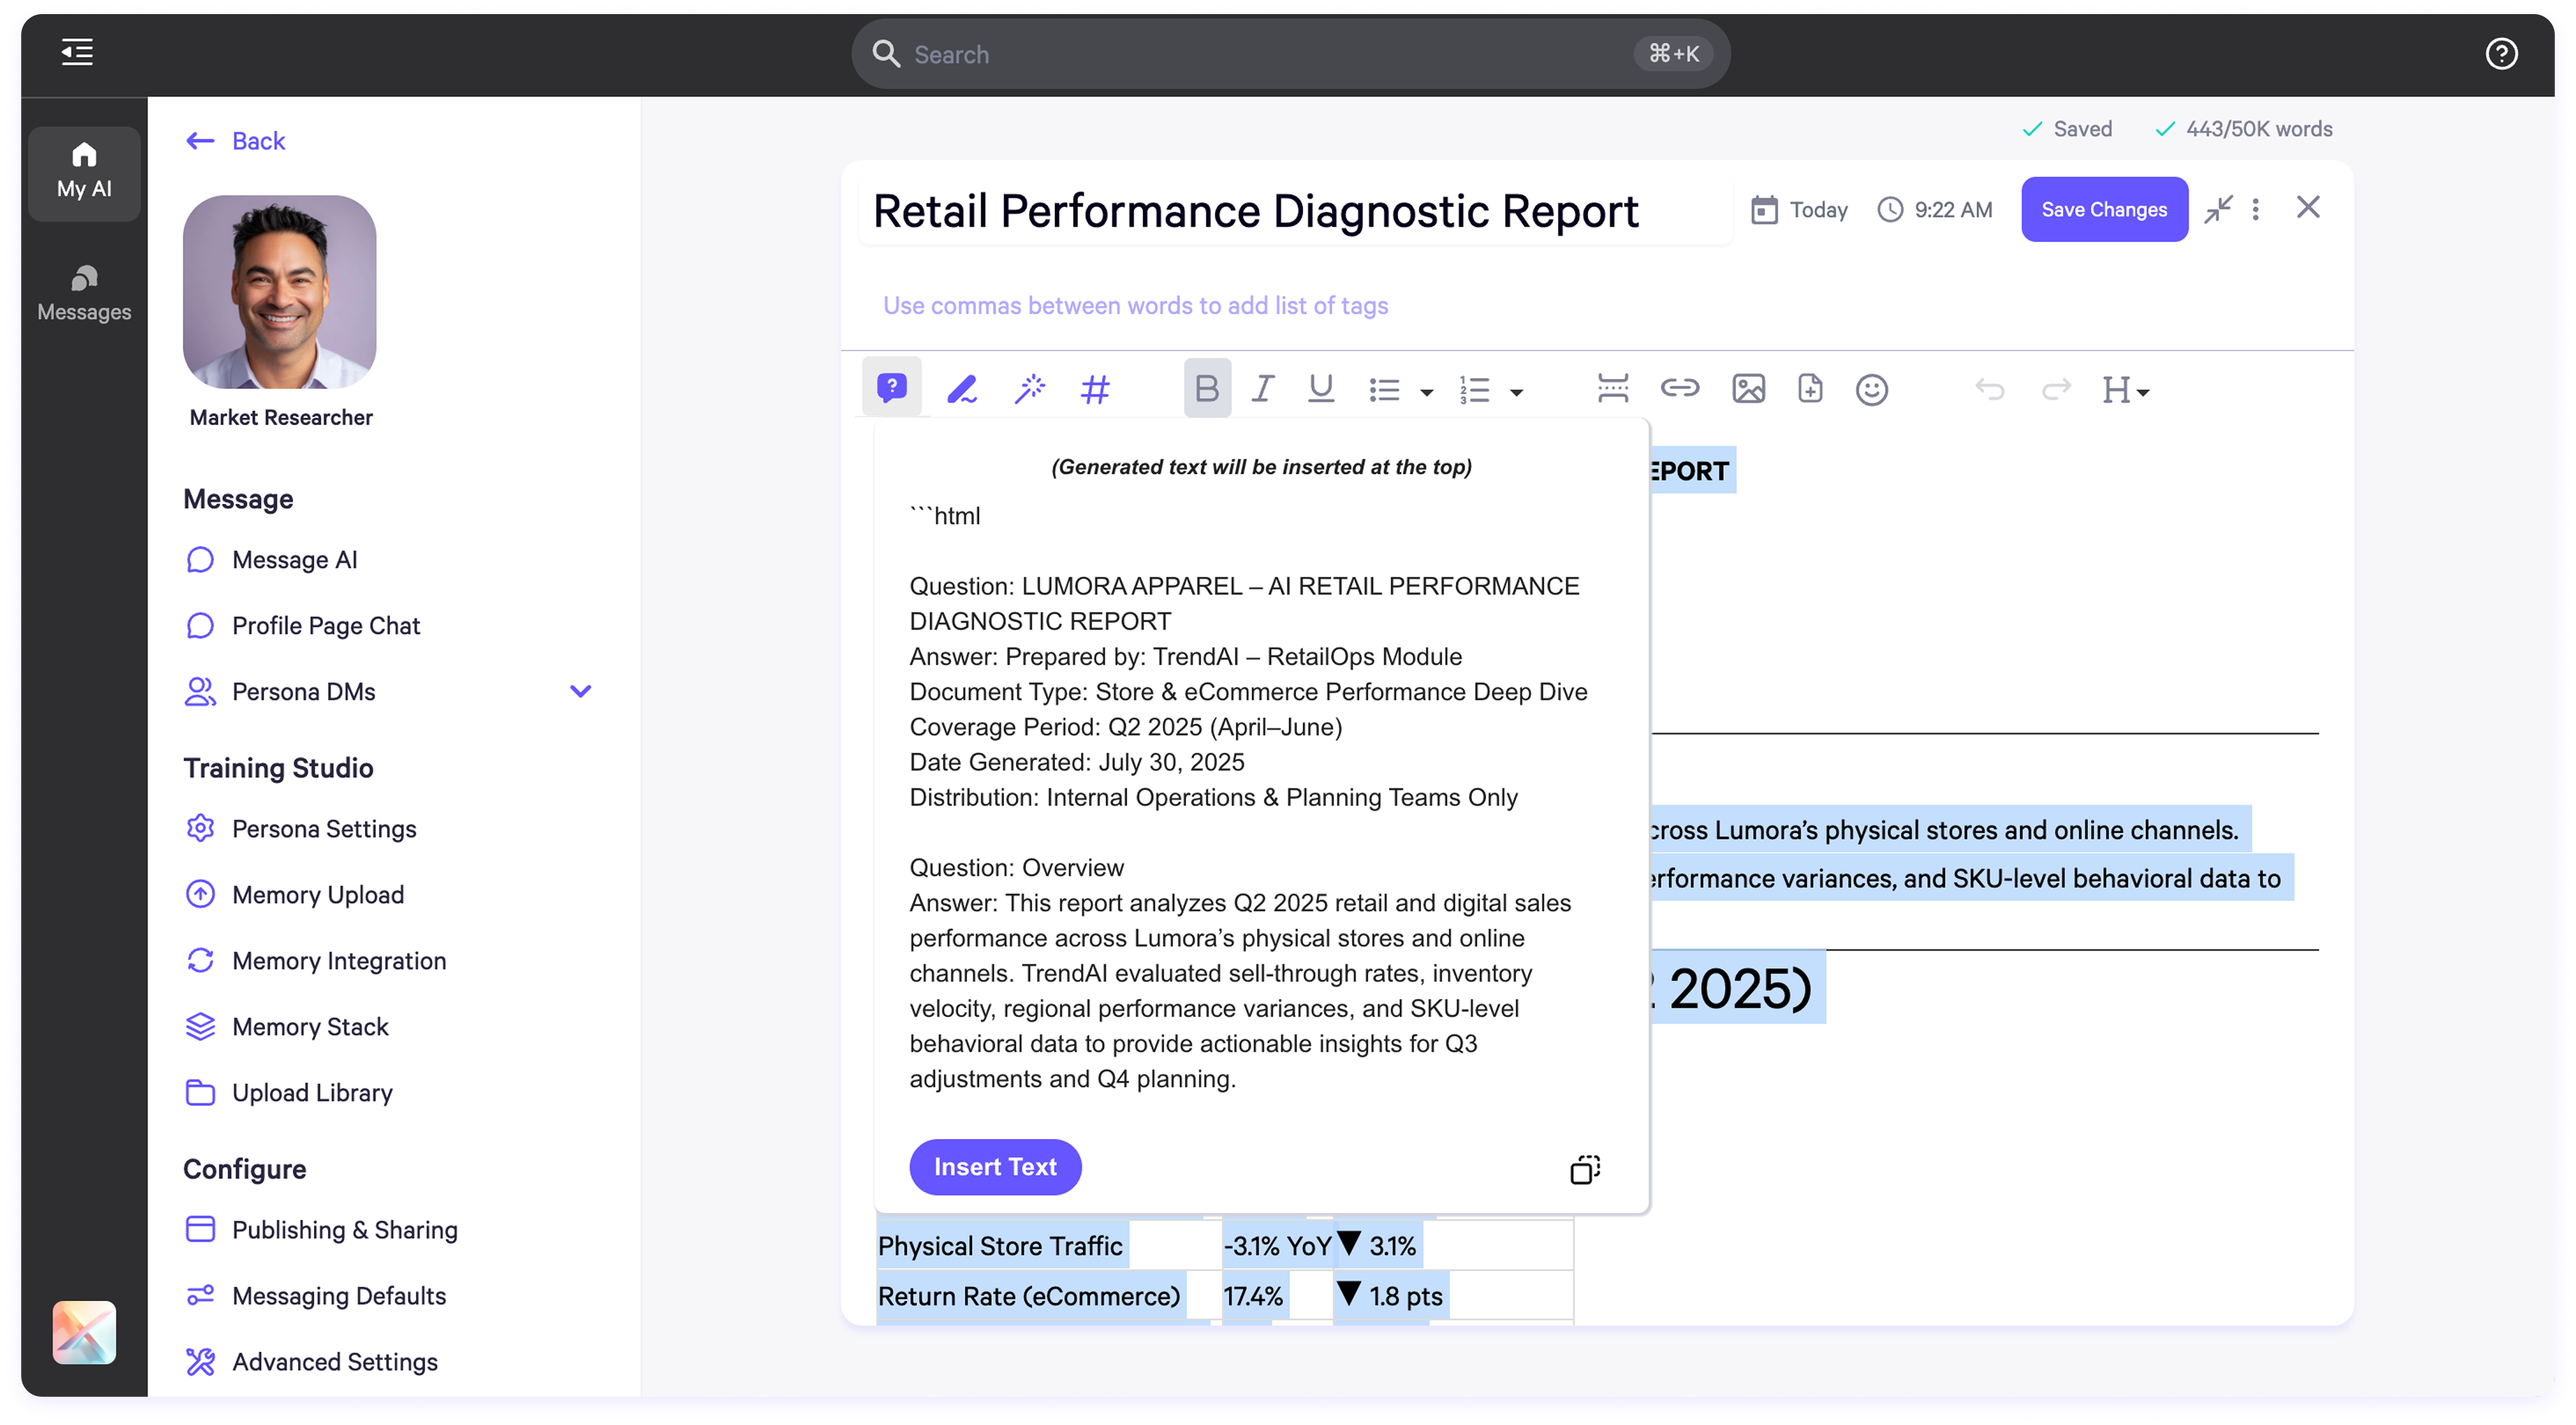Open the heading style dropdown
Image resolution: width=2576 pixels, height=1425 pixels.
point(2124,390)
